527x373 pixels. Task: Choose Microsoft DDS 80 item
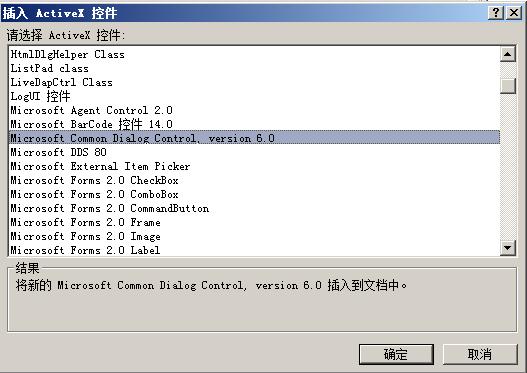tap(254, 152)
